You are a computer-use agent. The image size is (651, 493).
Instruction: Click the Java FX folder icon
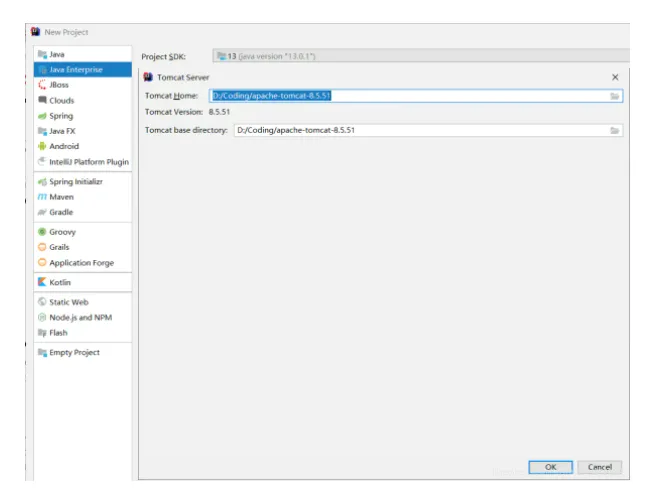click(x=42, y=131)
